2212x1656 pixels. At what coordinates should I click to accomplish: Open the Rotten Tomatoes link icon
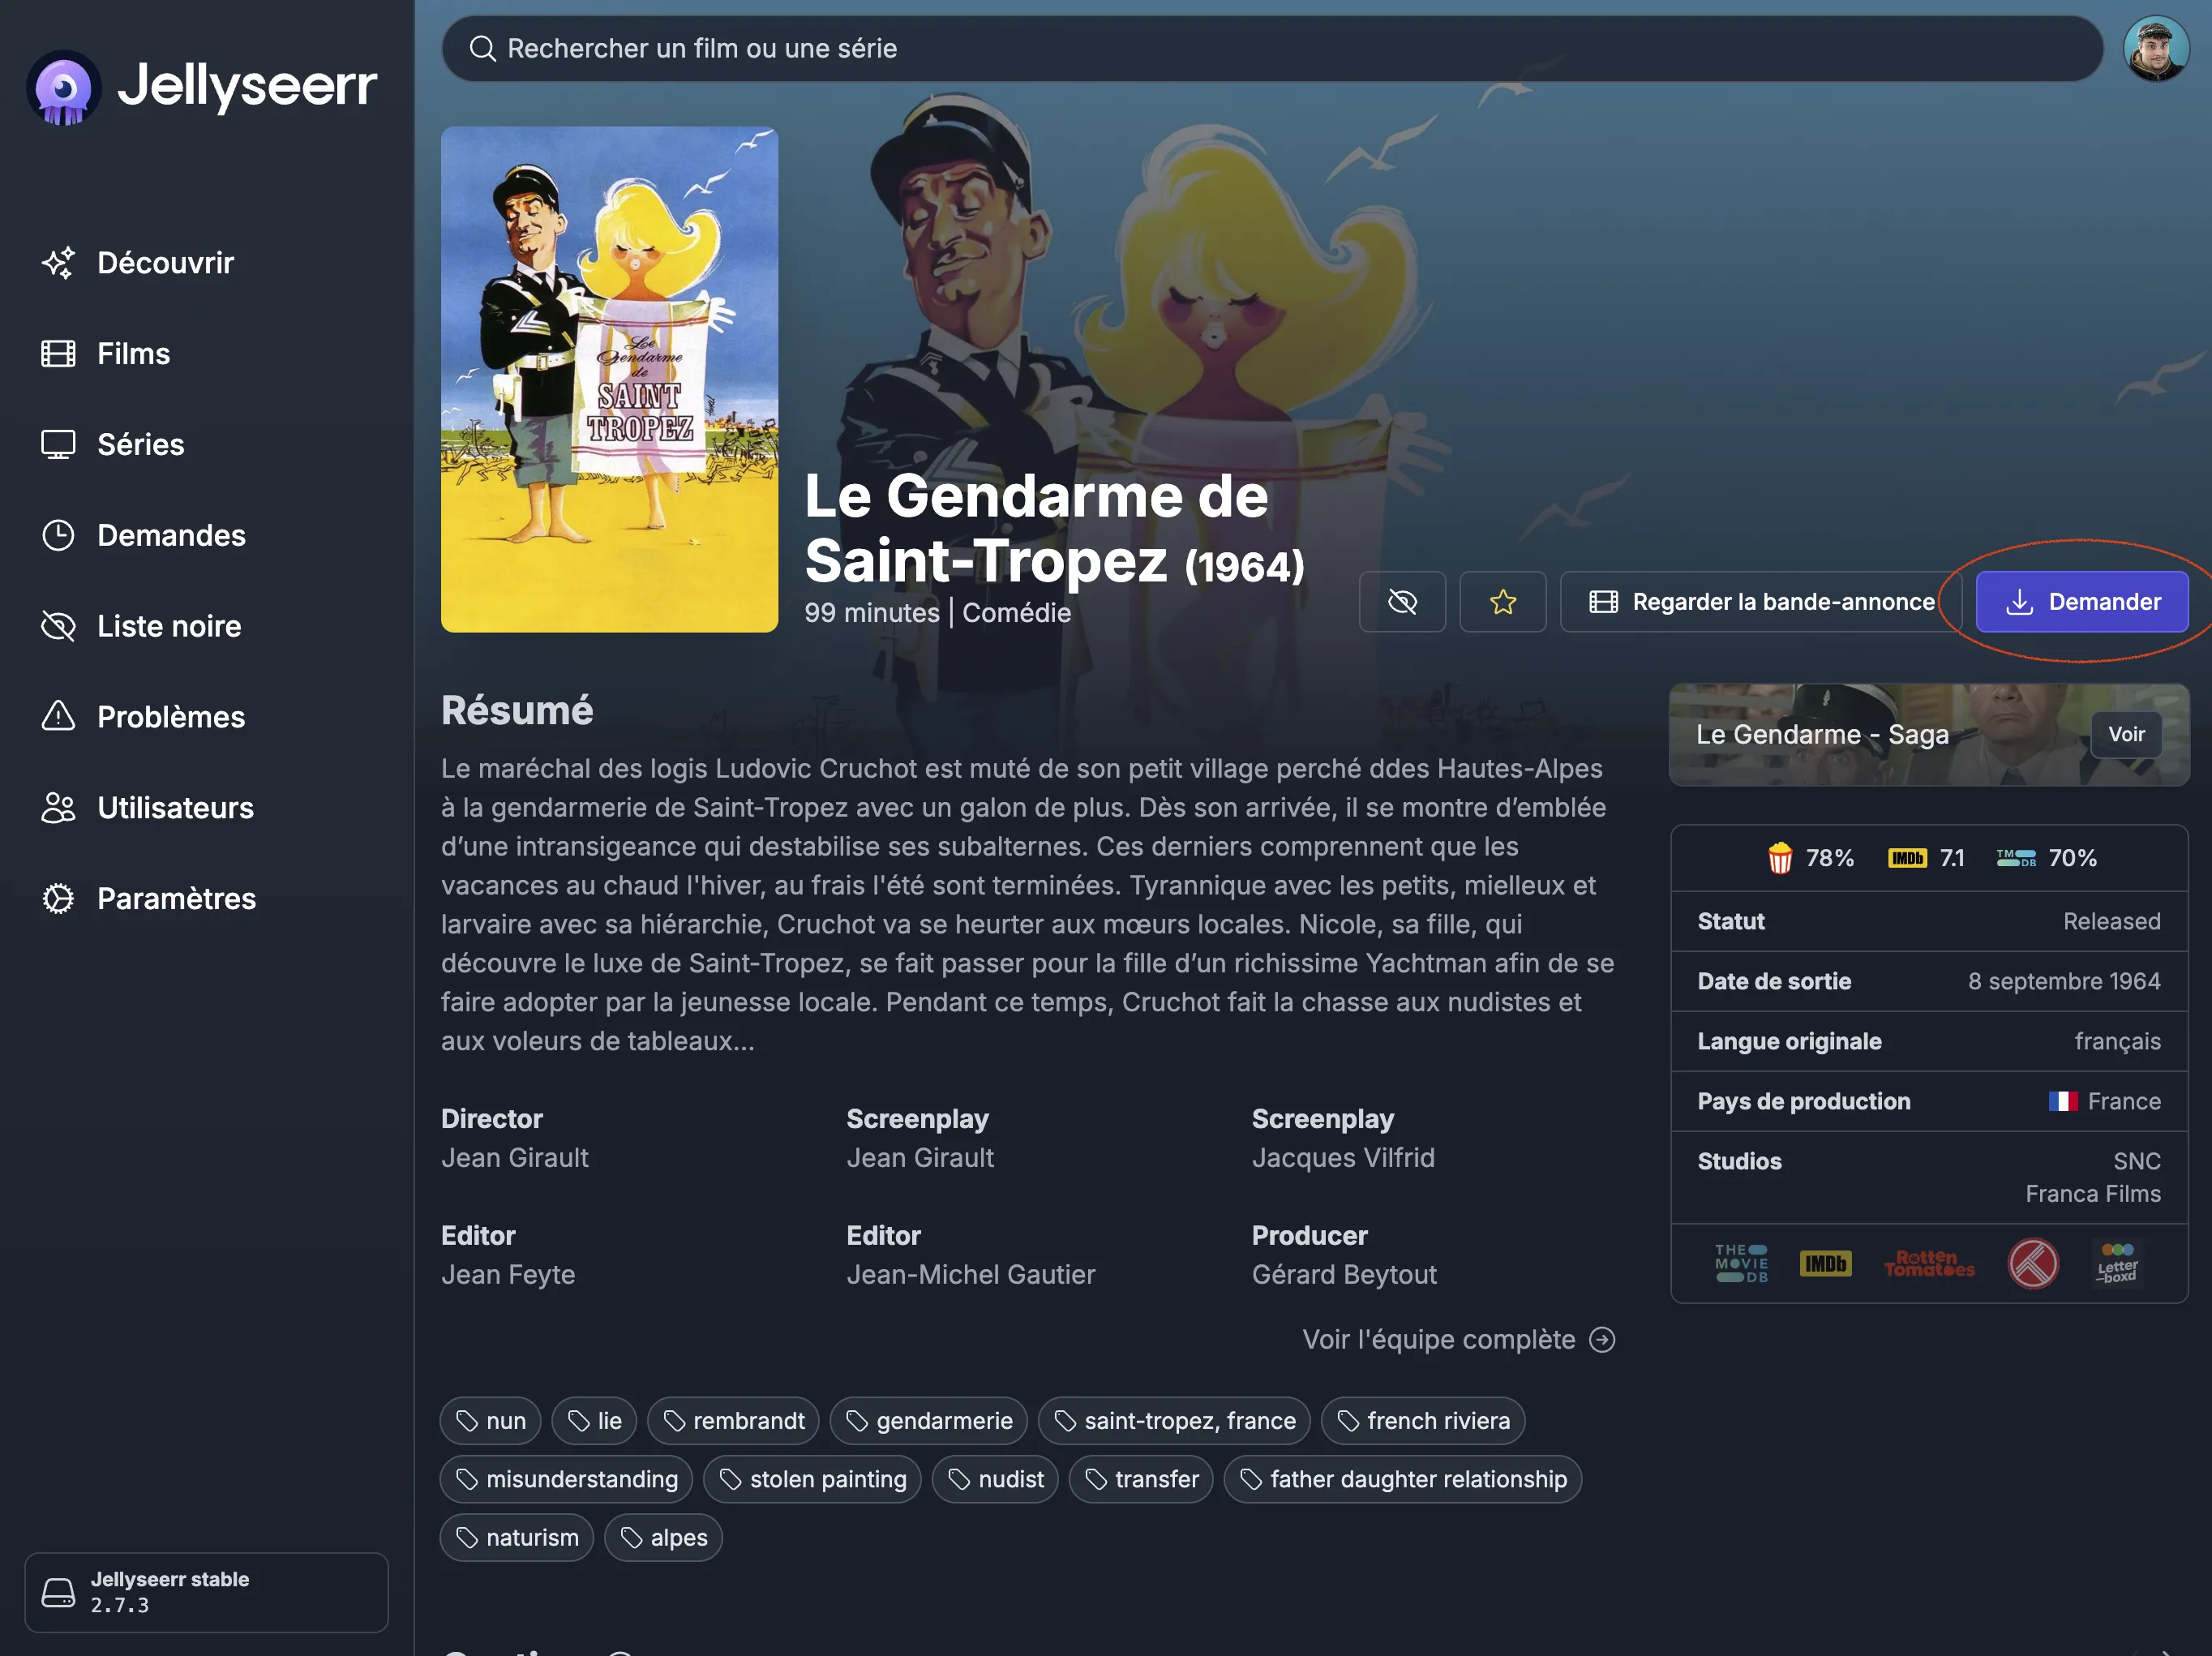[x=1929, y=1264]
